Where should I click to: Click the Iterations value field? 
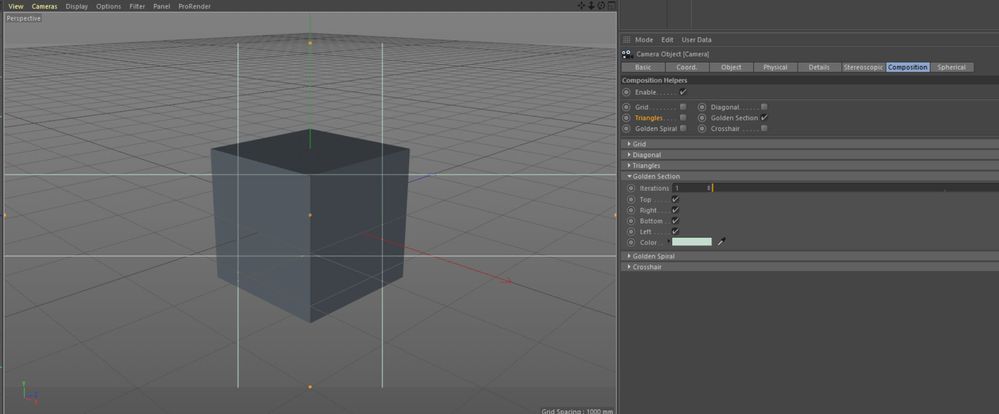point(689,188)
